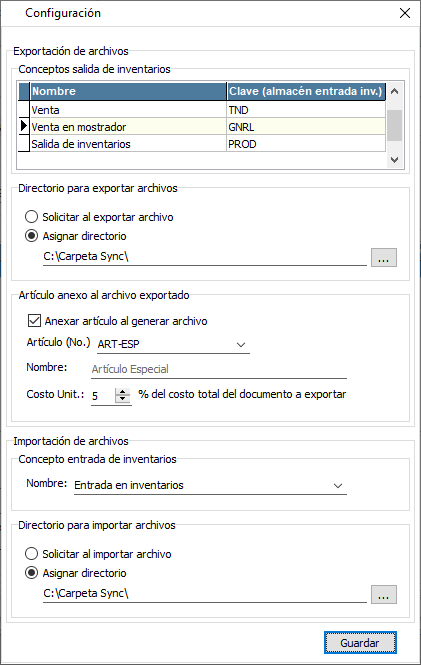The width and height of the screenshot is (421, 665).
Task: Browse for import directory with ... button
Action: pyautogui.click(x=384, y=594)
